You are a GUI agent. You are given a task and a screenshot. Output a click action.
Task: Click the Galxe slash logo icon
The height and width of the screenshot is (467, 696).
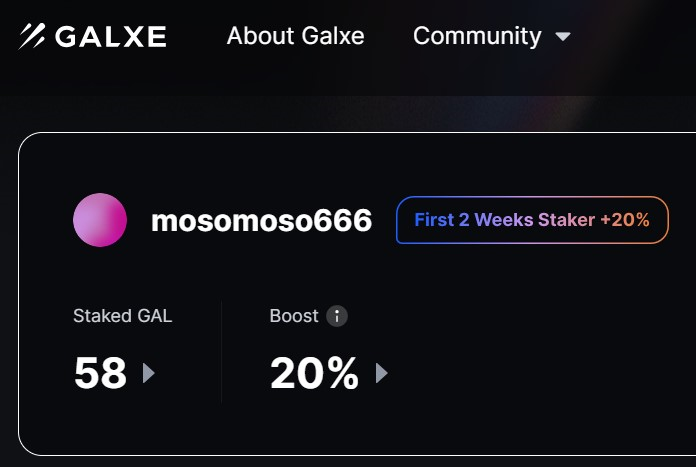click(x=32, y=36)
